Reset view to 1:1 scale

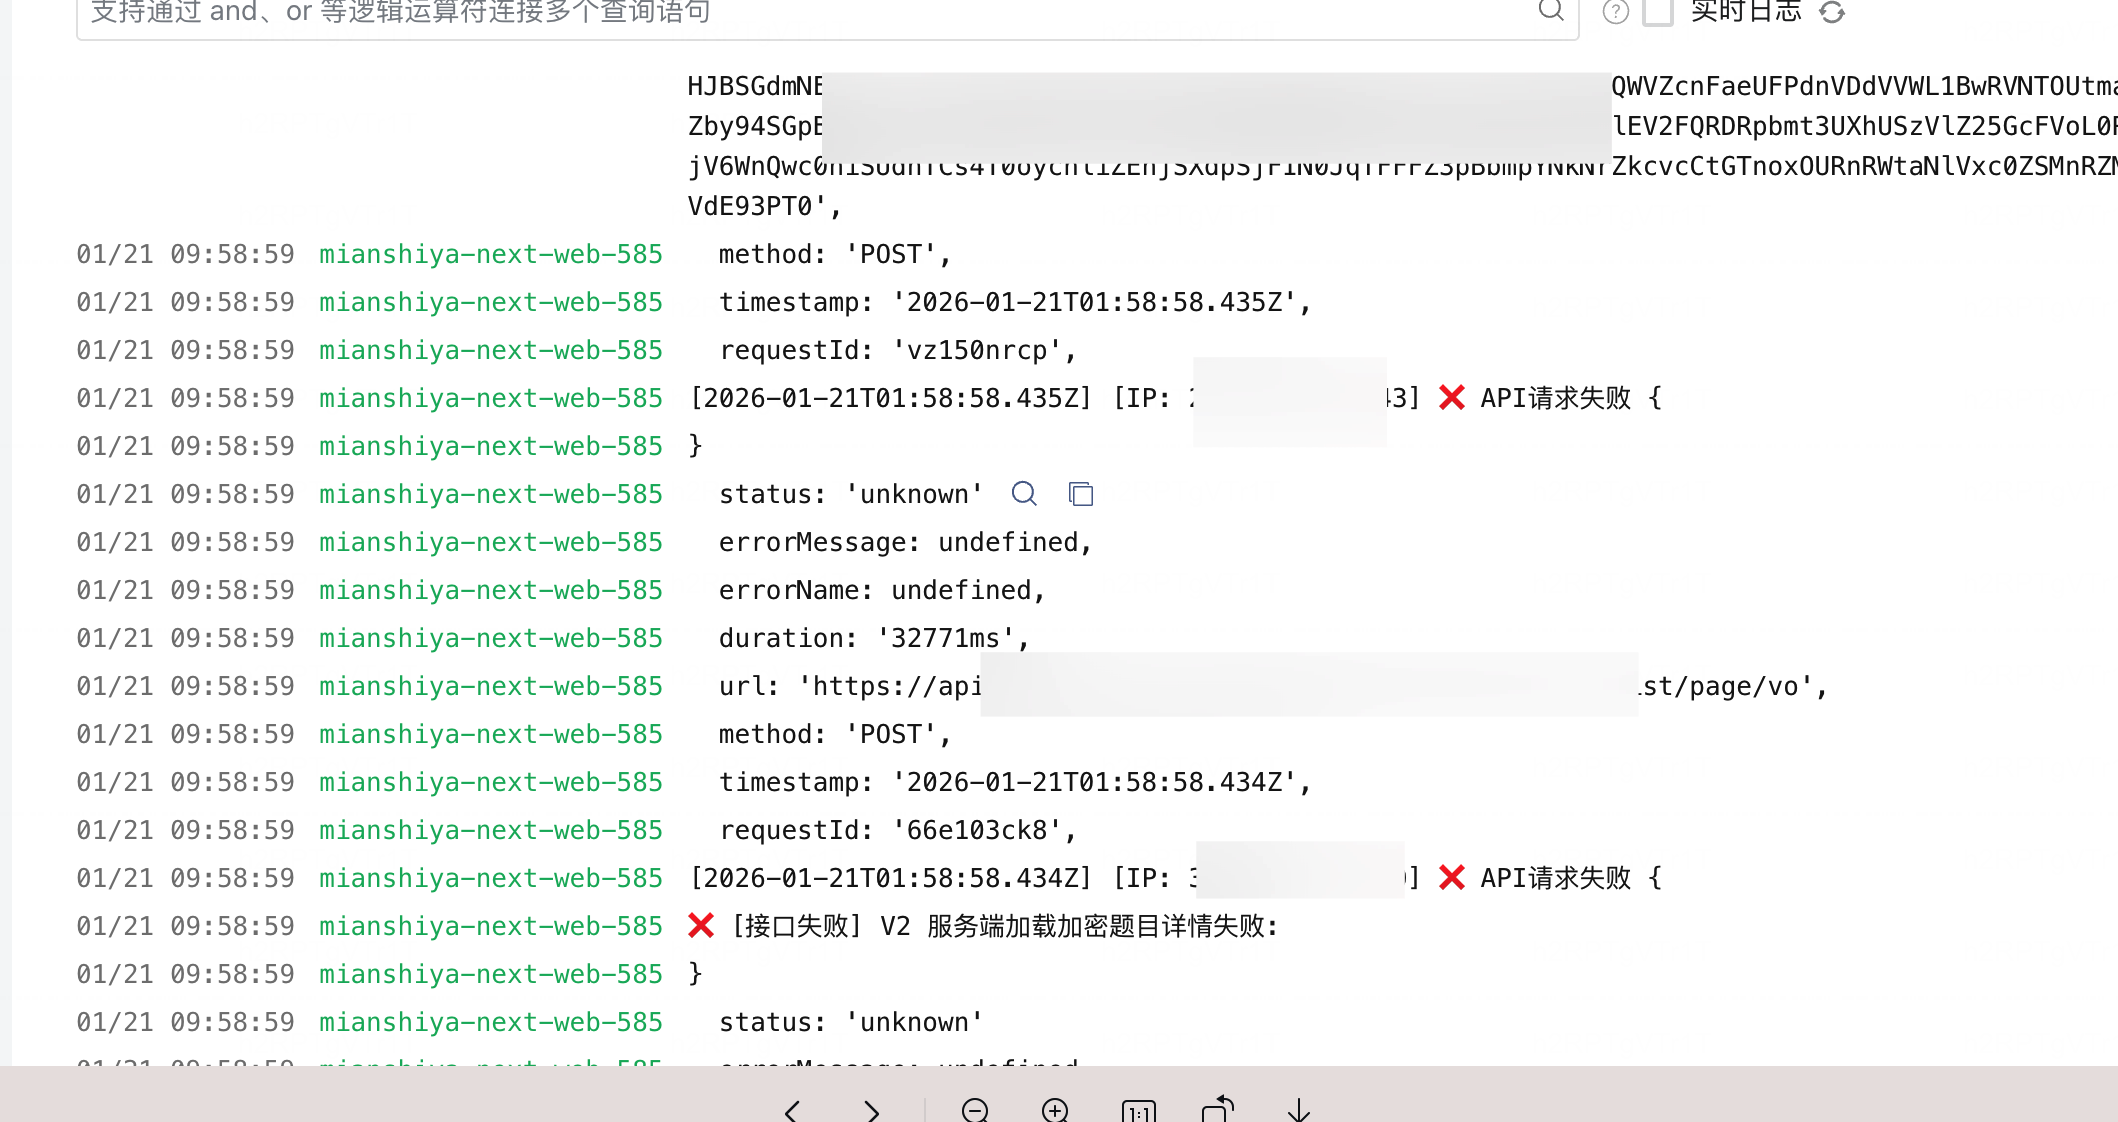point(1138,1111)
